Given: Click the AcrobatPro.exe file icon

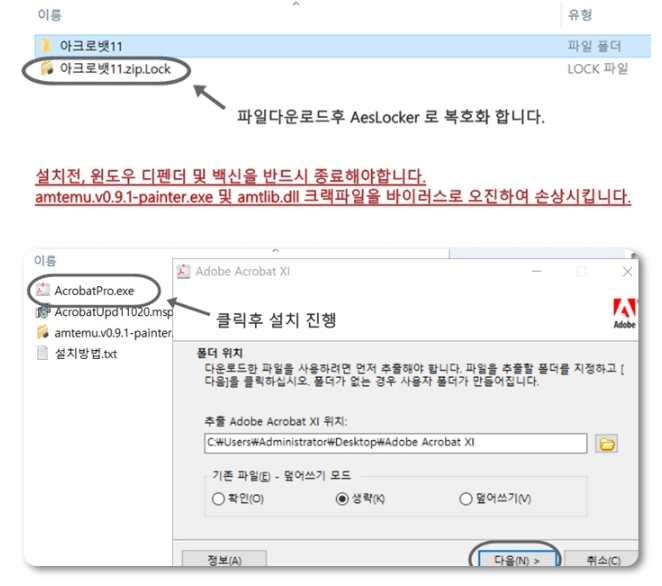Looking at the screenshot, I should pyautogui.click(x=43, y=290).
